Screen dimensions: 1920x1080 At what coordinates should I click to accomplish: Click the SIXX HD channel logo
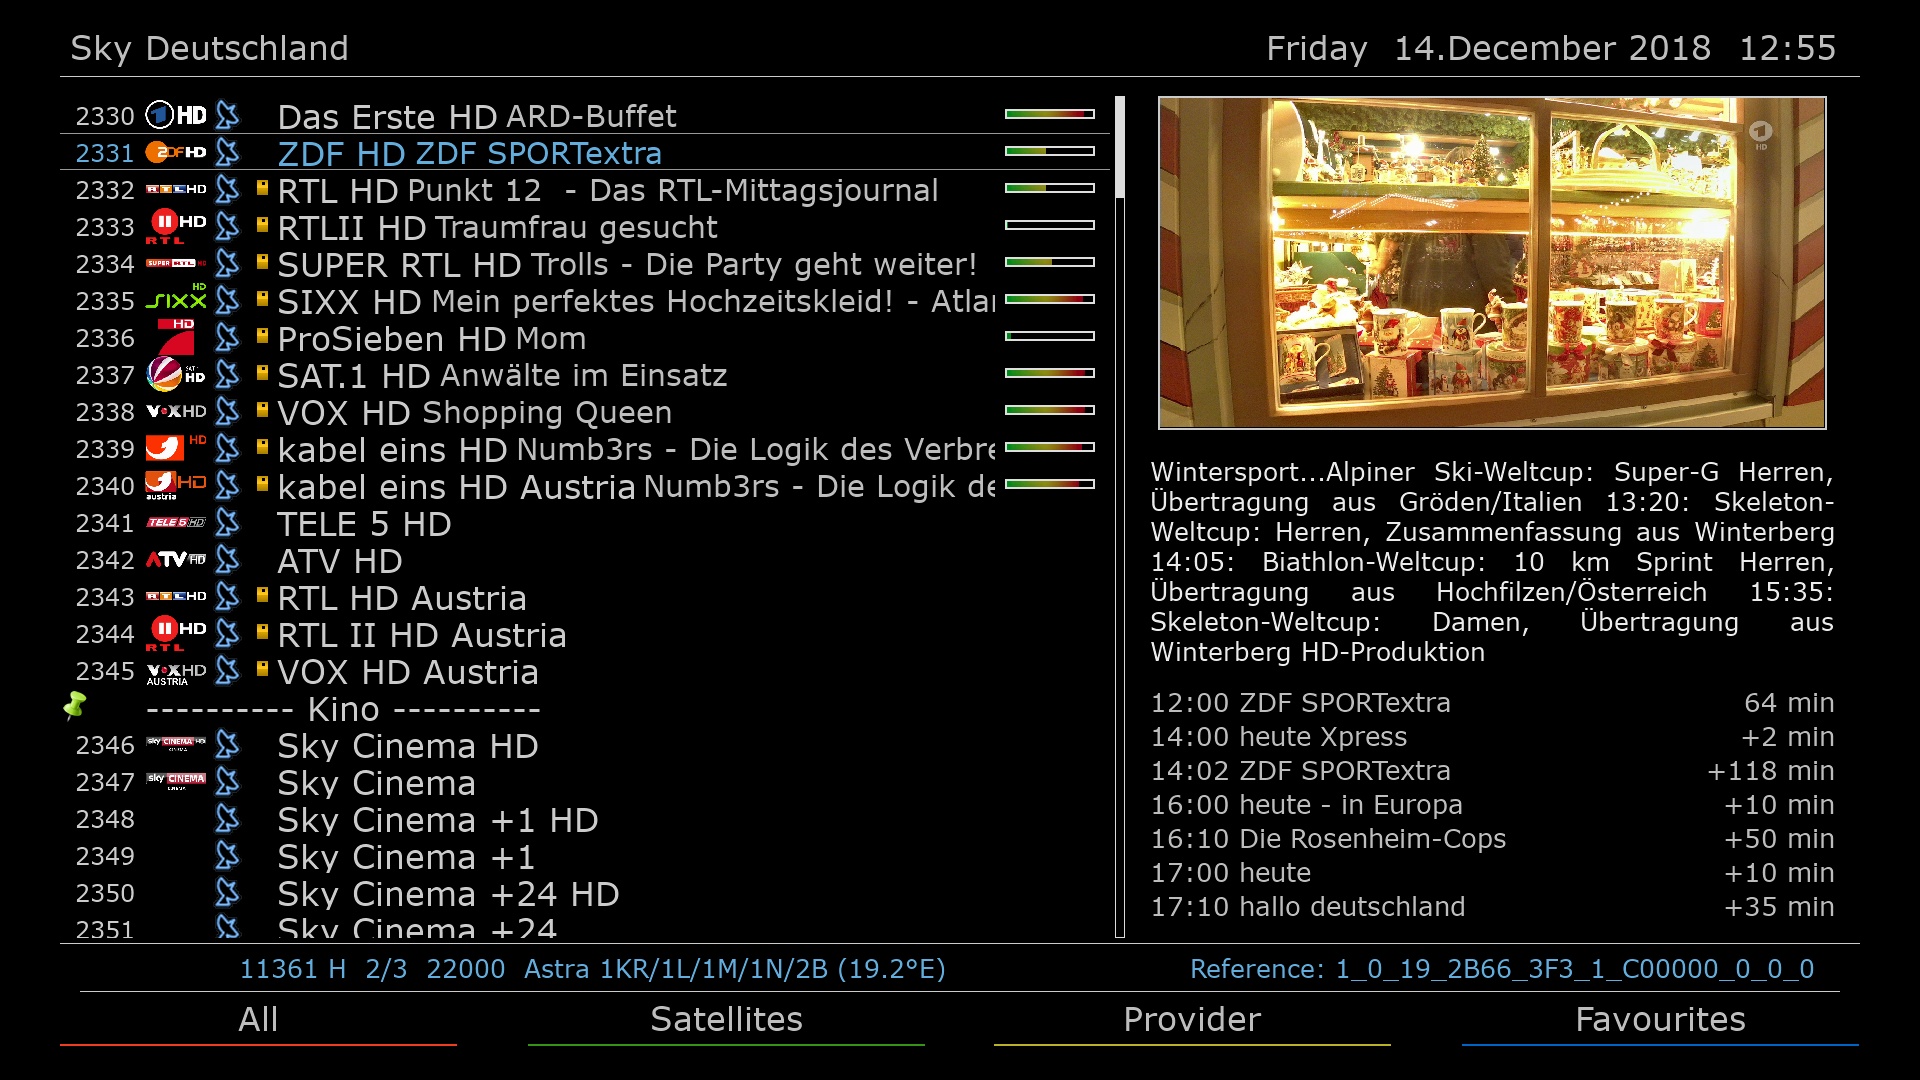pyautogui.click(x=176, y=297)
